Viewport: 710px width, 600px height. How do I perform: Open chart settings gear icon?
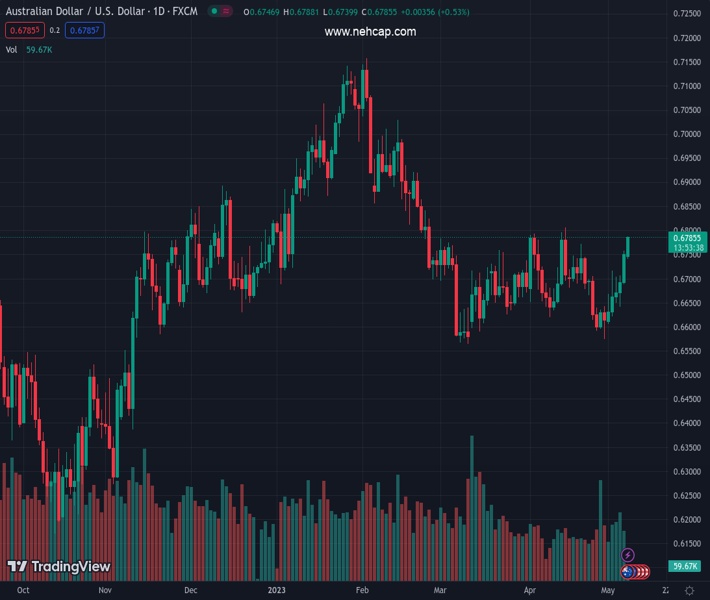coord(689,591)
